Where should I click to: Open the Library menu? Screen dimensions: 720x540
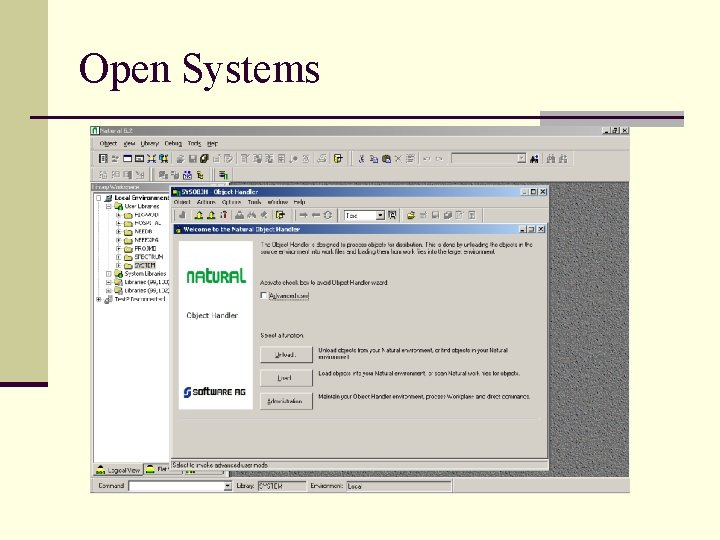coord(150,143)
